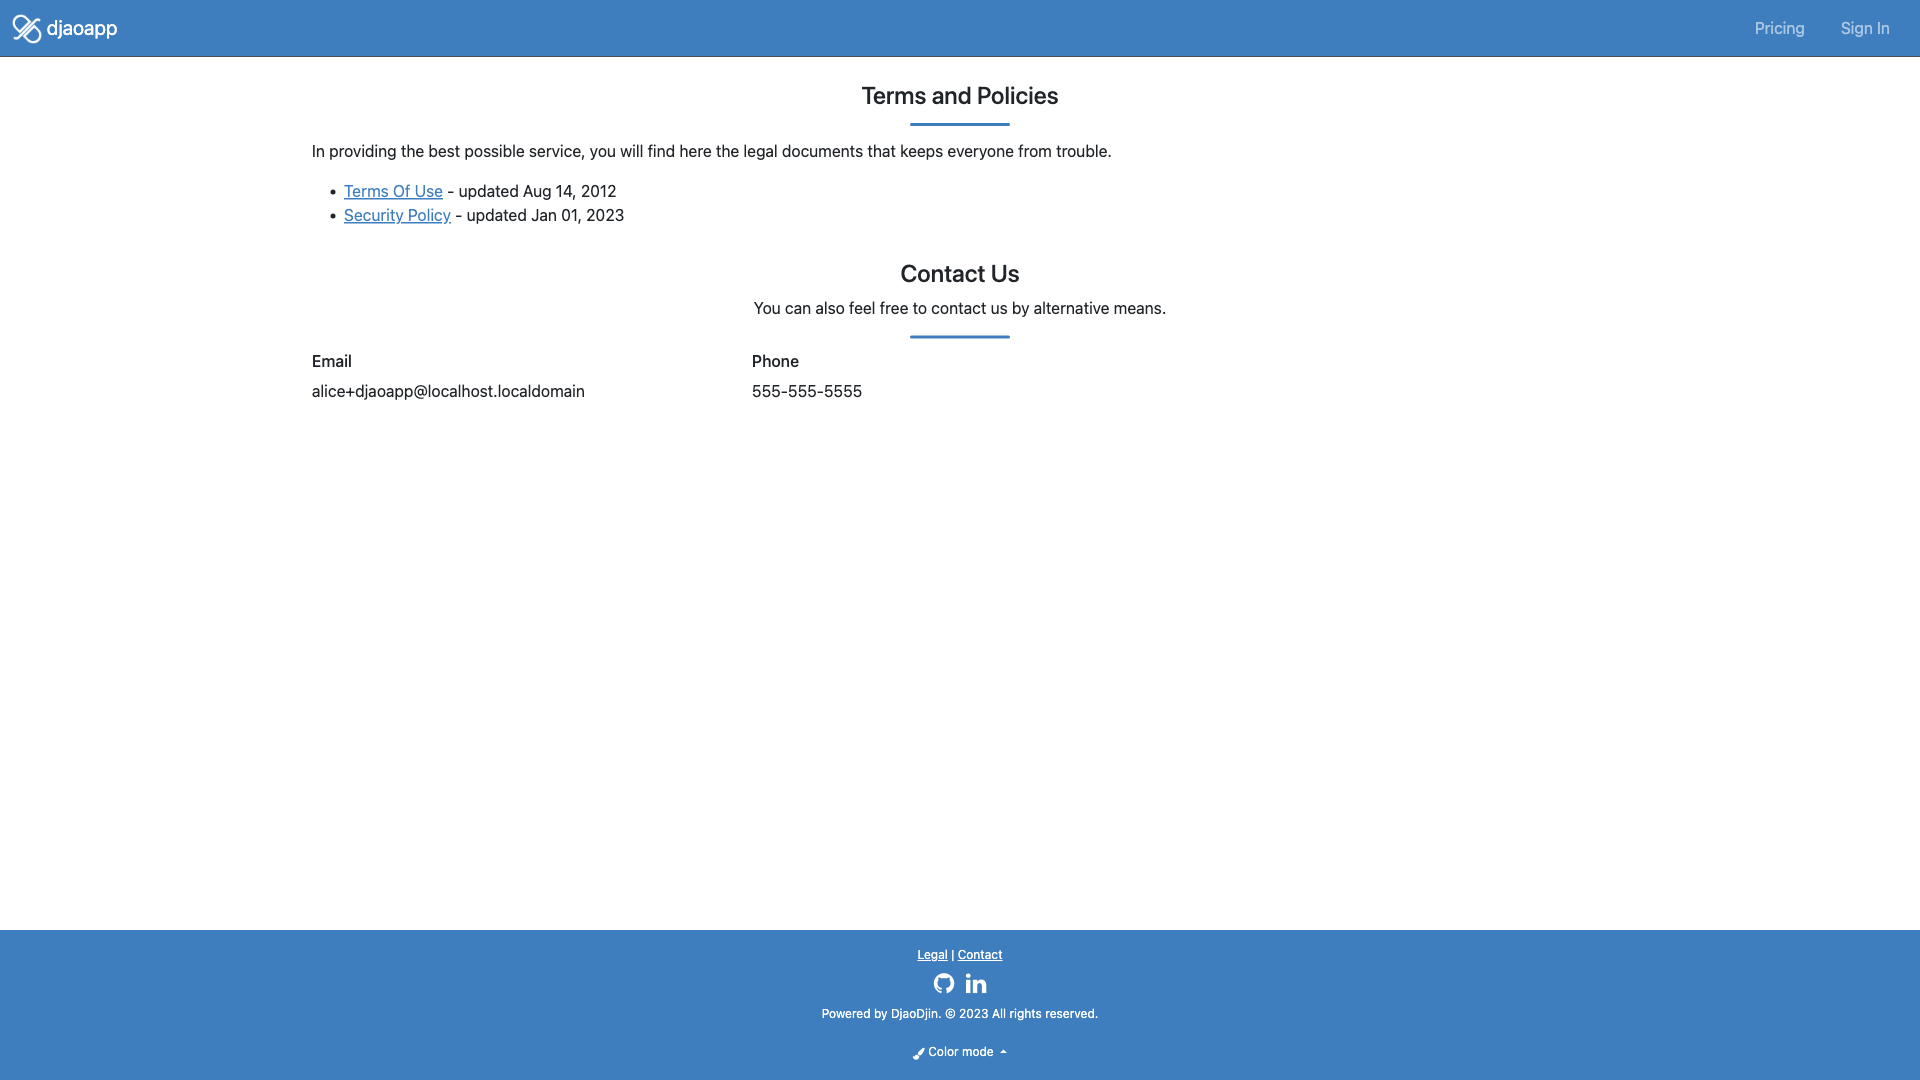The image size is (1920, 1080).
Task: Open the GitHub icon link in footer
Action: [x=944, y=984]
